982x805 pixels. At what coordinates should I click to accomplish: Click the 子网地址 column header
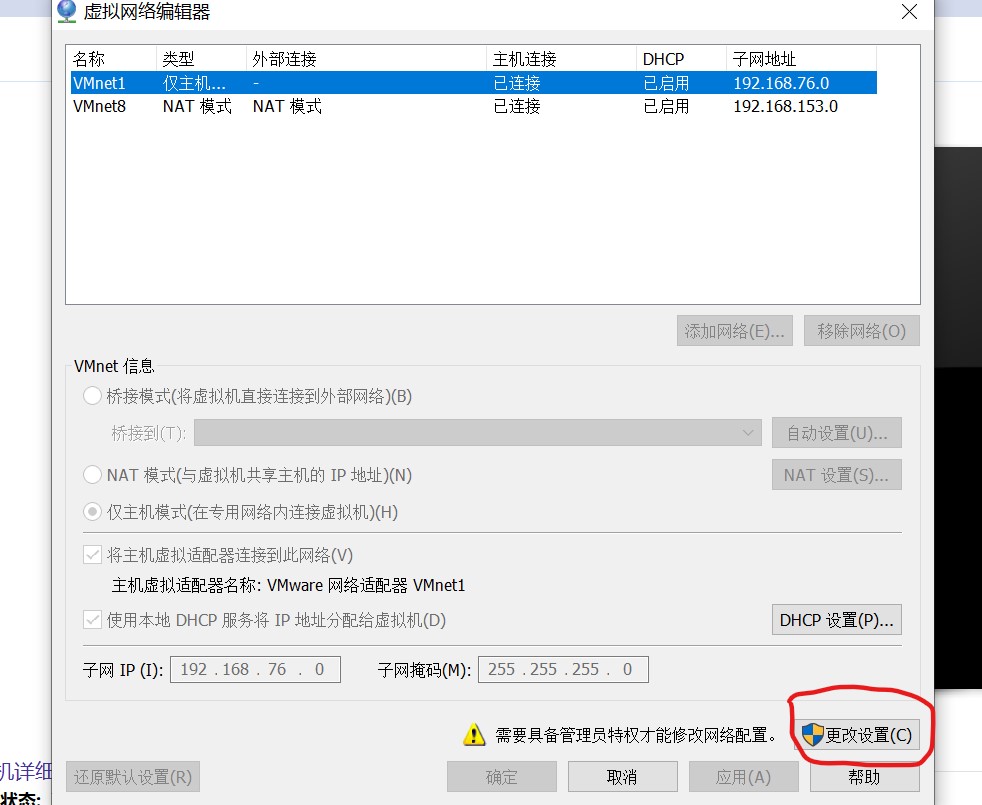click(x=802, y=59)
